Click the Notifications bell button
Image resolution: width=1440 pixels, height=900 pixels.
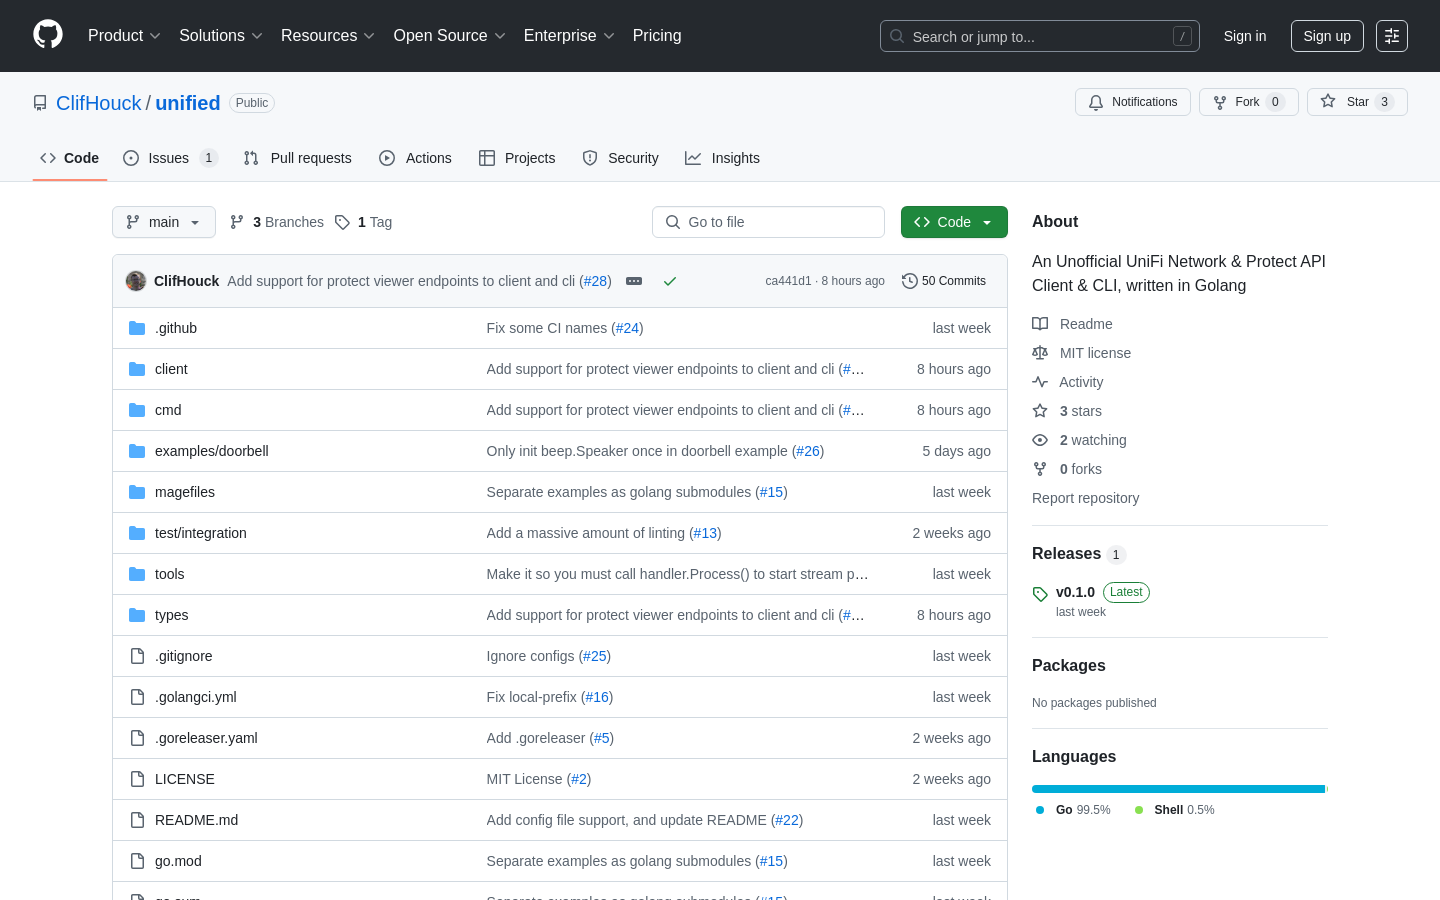click(1133, 102)
